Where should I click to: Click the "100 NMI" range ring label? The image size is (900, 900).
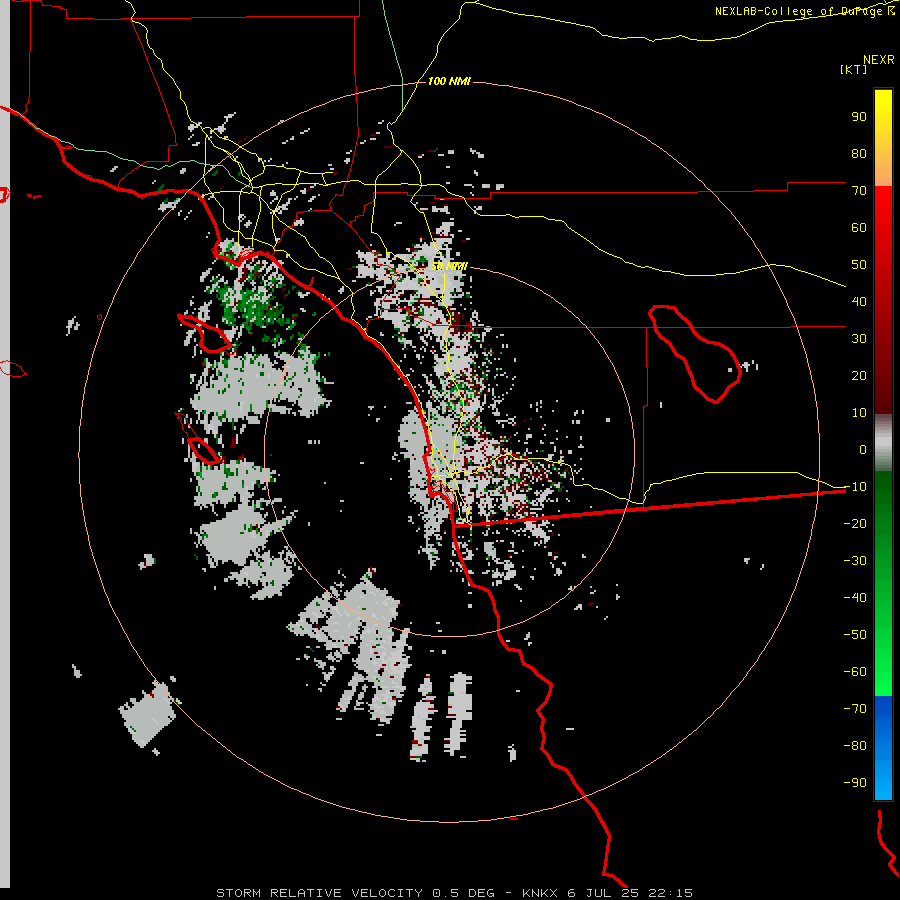tap(449, 82)
